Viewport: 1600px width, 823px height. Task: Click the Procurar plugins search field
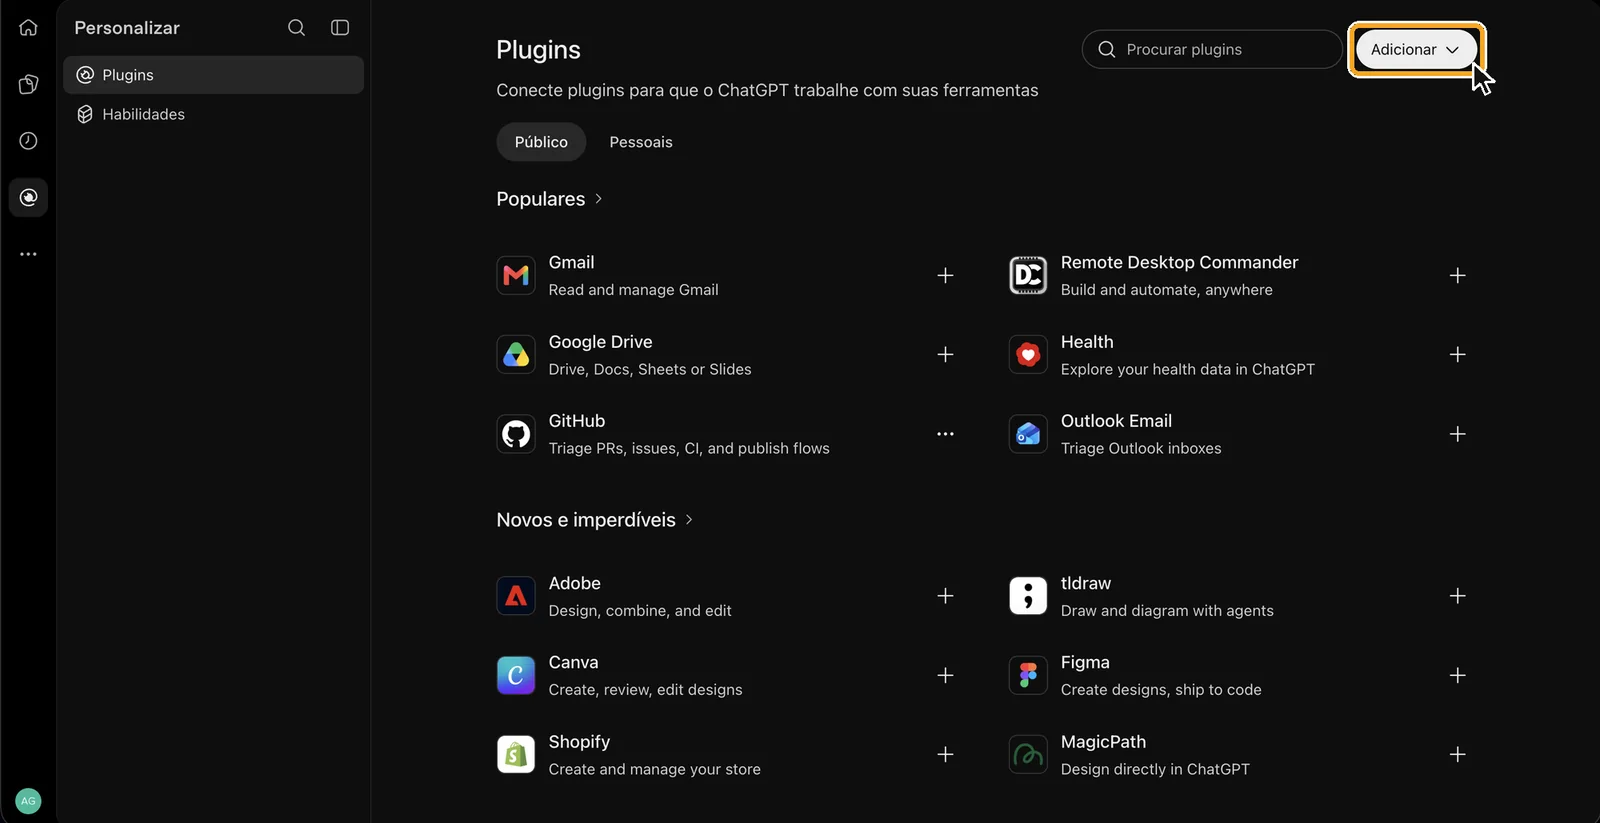[x=1212, y=49]
